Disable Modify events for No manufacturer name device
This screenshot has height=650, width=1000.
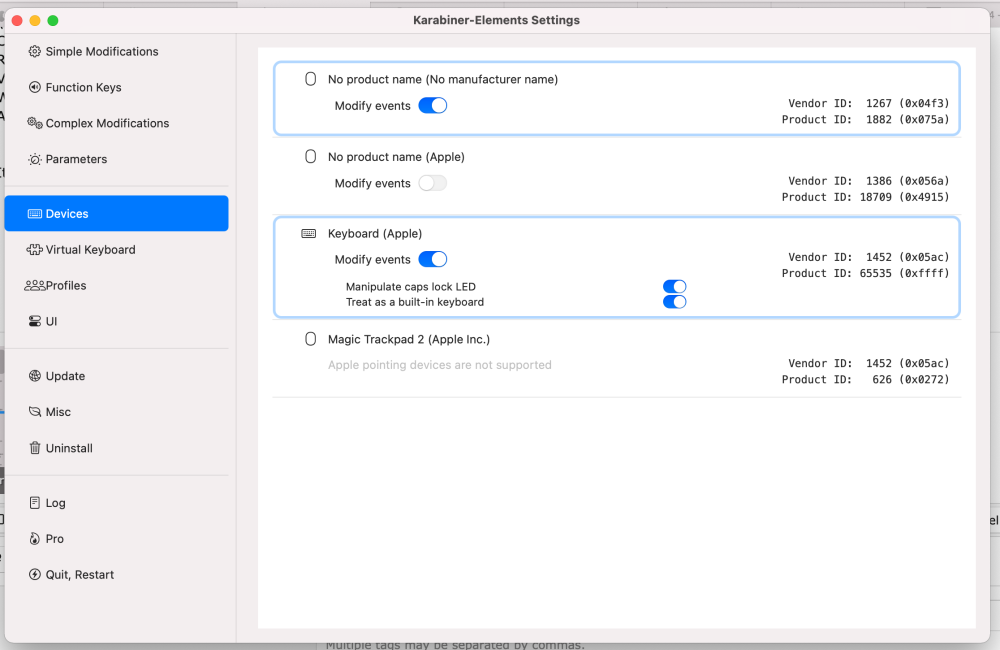pyautogui.click(x=432, y=106)
